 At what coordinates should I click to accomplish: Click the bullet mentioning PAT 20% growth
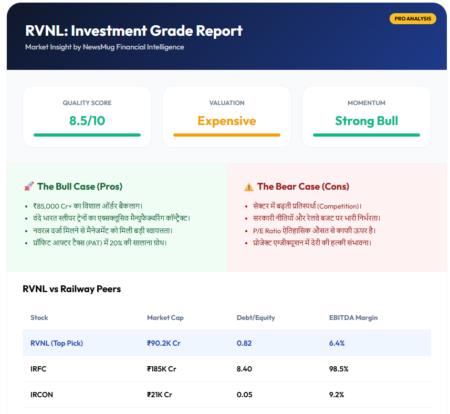[x=100, y=243]
